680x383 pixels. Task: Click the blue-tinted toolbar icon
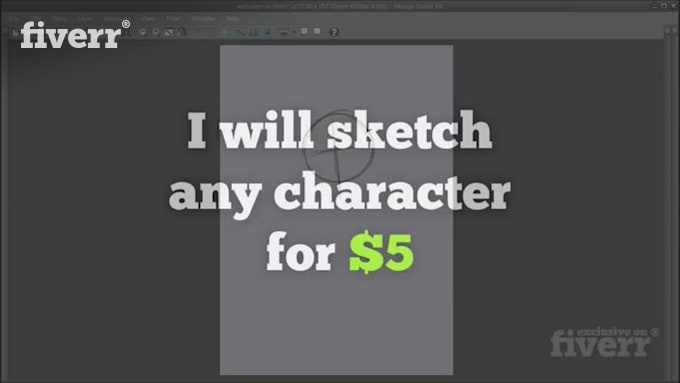267,31
